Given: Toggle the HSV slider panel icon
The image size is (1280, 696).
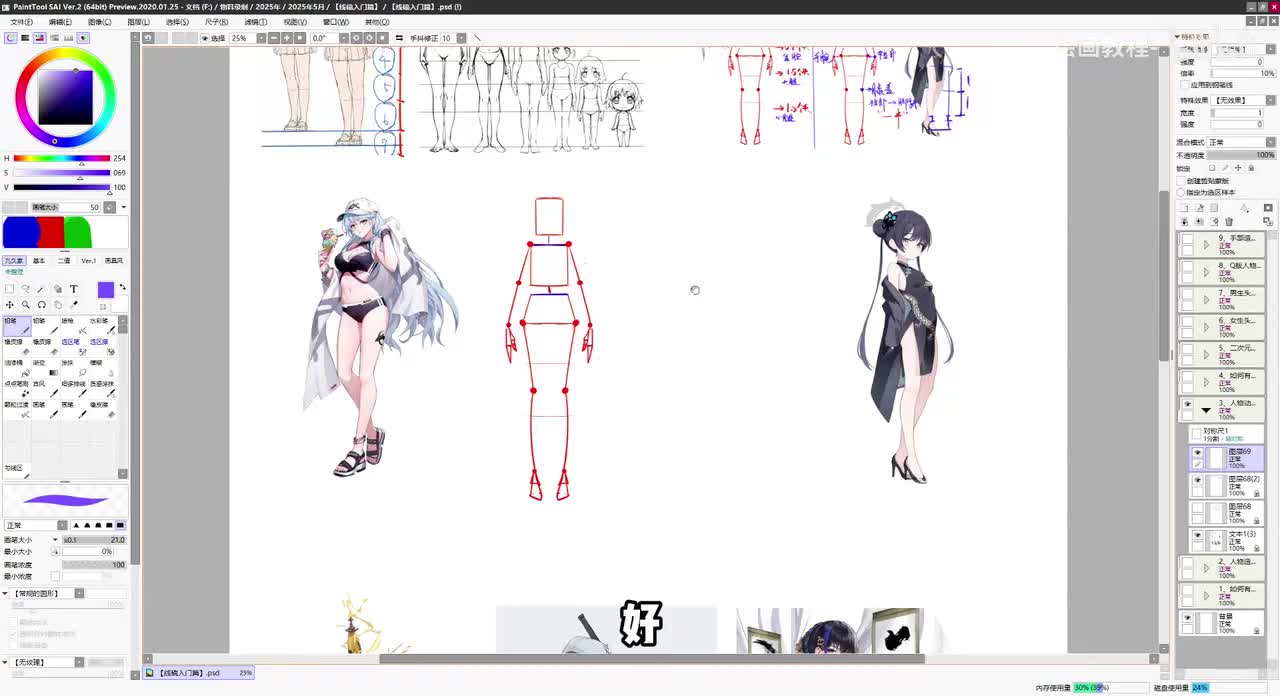Looking at the screenshot, I should (x=39, y=38).
